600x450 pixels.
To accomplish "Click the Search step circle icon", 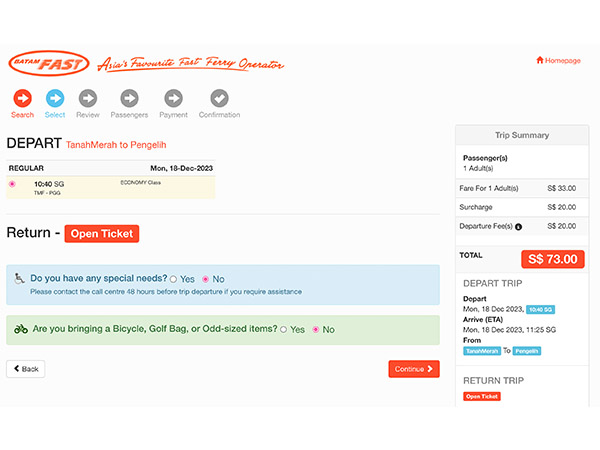I will click(x=22, y=98).
